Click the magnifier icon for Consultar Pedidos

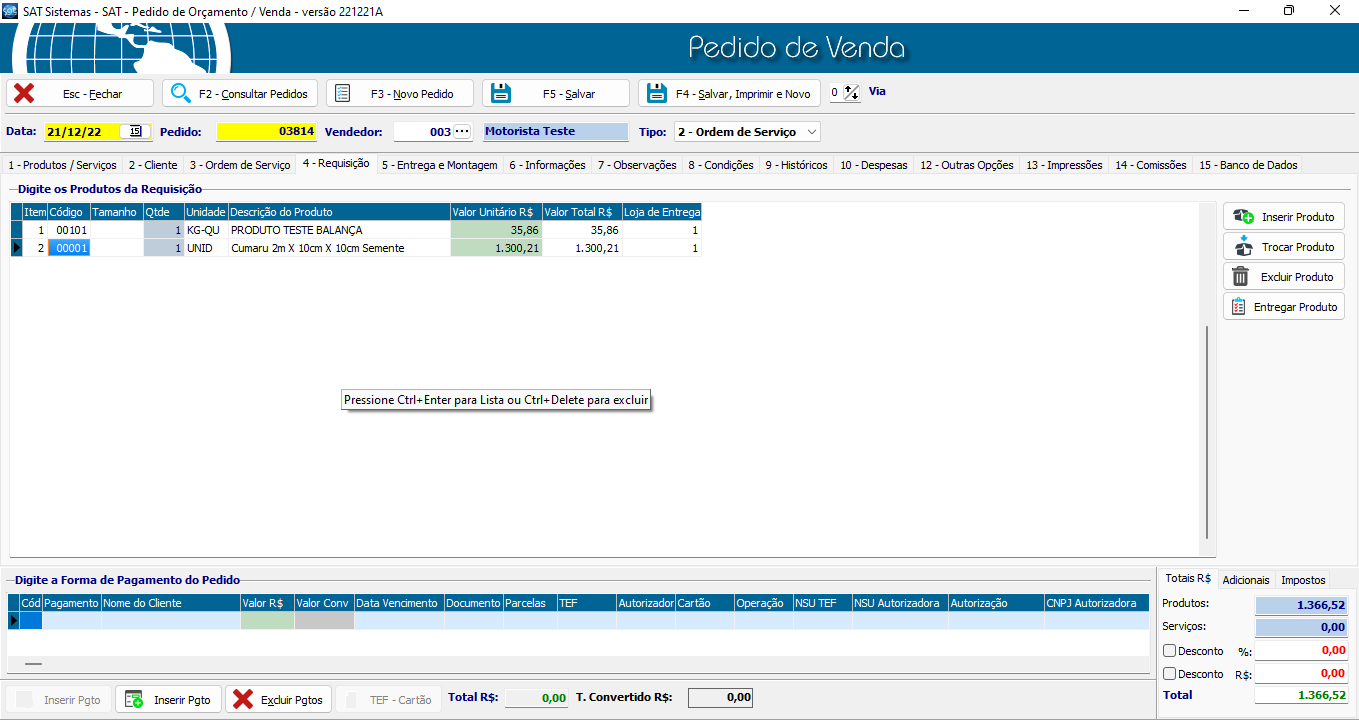point(181,93)
